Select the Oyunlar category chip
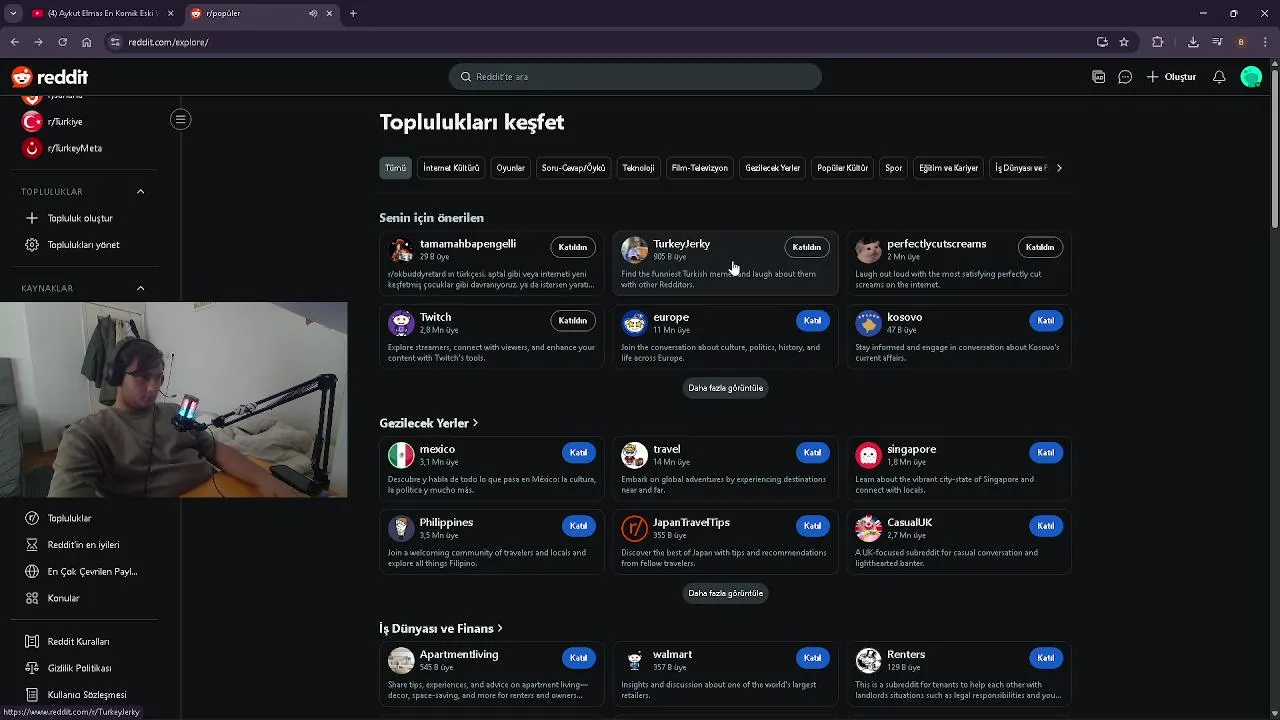 [x=510, y=168]
